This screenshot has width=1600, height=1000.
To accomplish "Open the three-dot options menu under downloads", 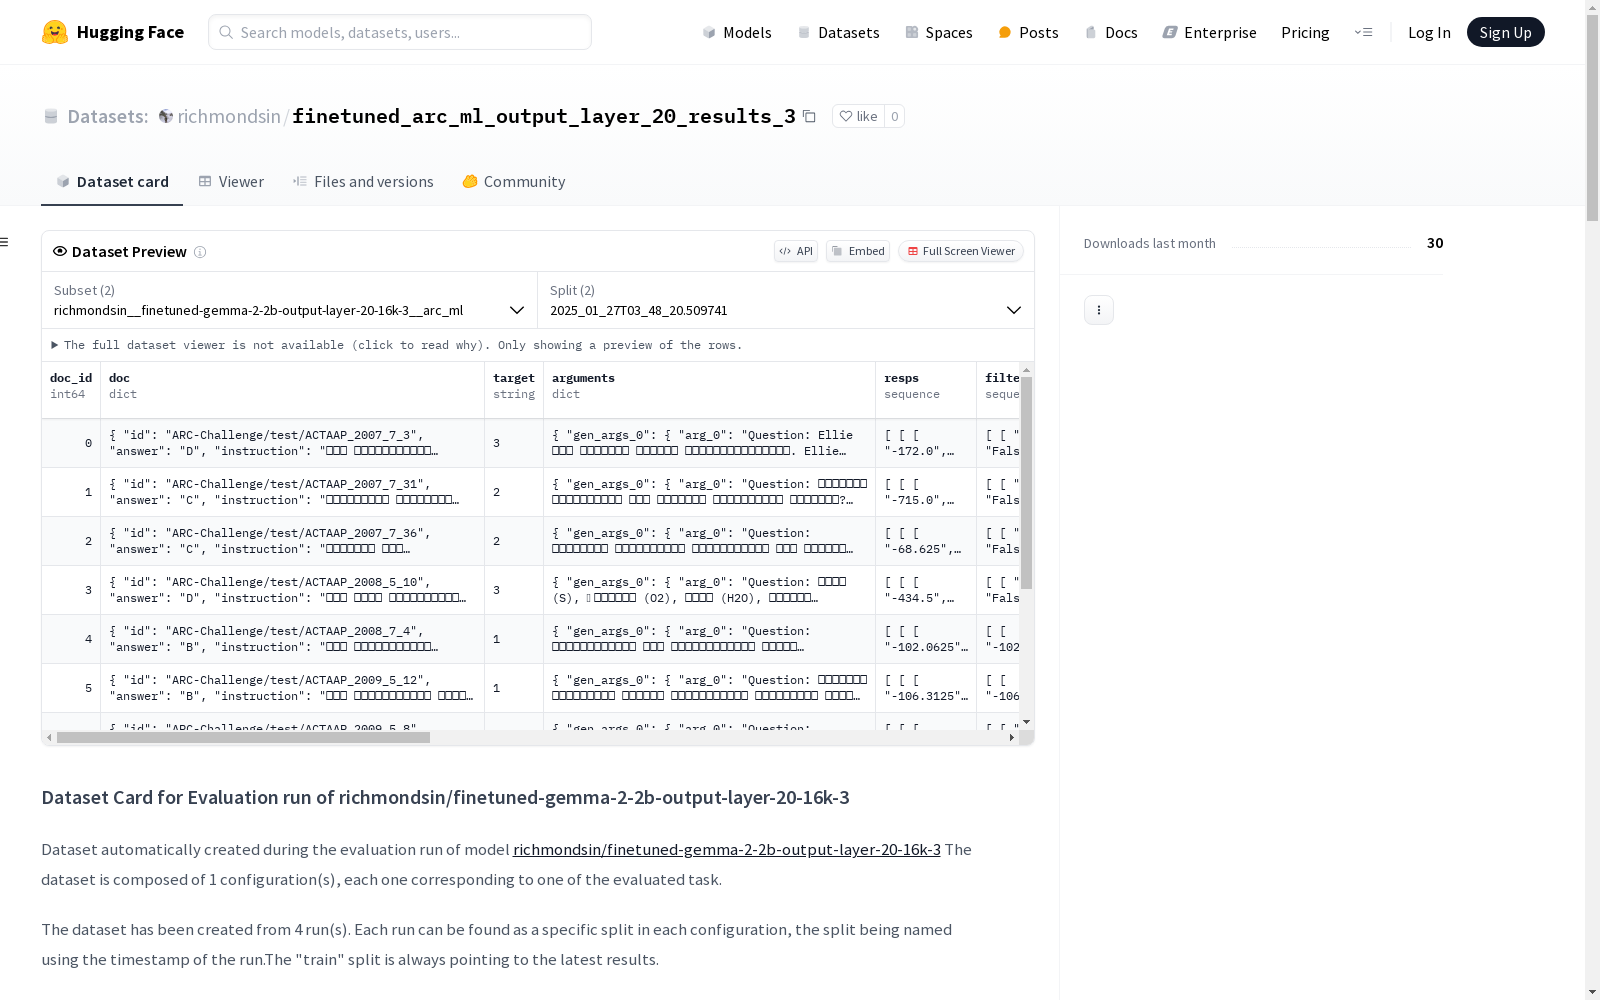I will (x=1099, y=310).
